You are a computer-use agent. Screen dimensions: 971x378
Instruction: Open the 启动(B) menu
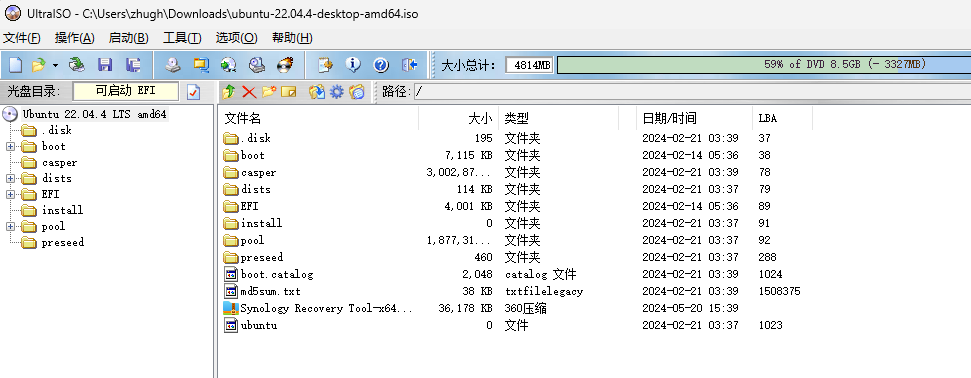click(x=129, y=38)
